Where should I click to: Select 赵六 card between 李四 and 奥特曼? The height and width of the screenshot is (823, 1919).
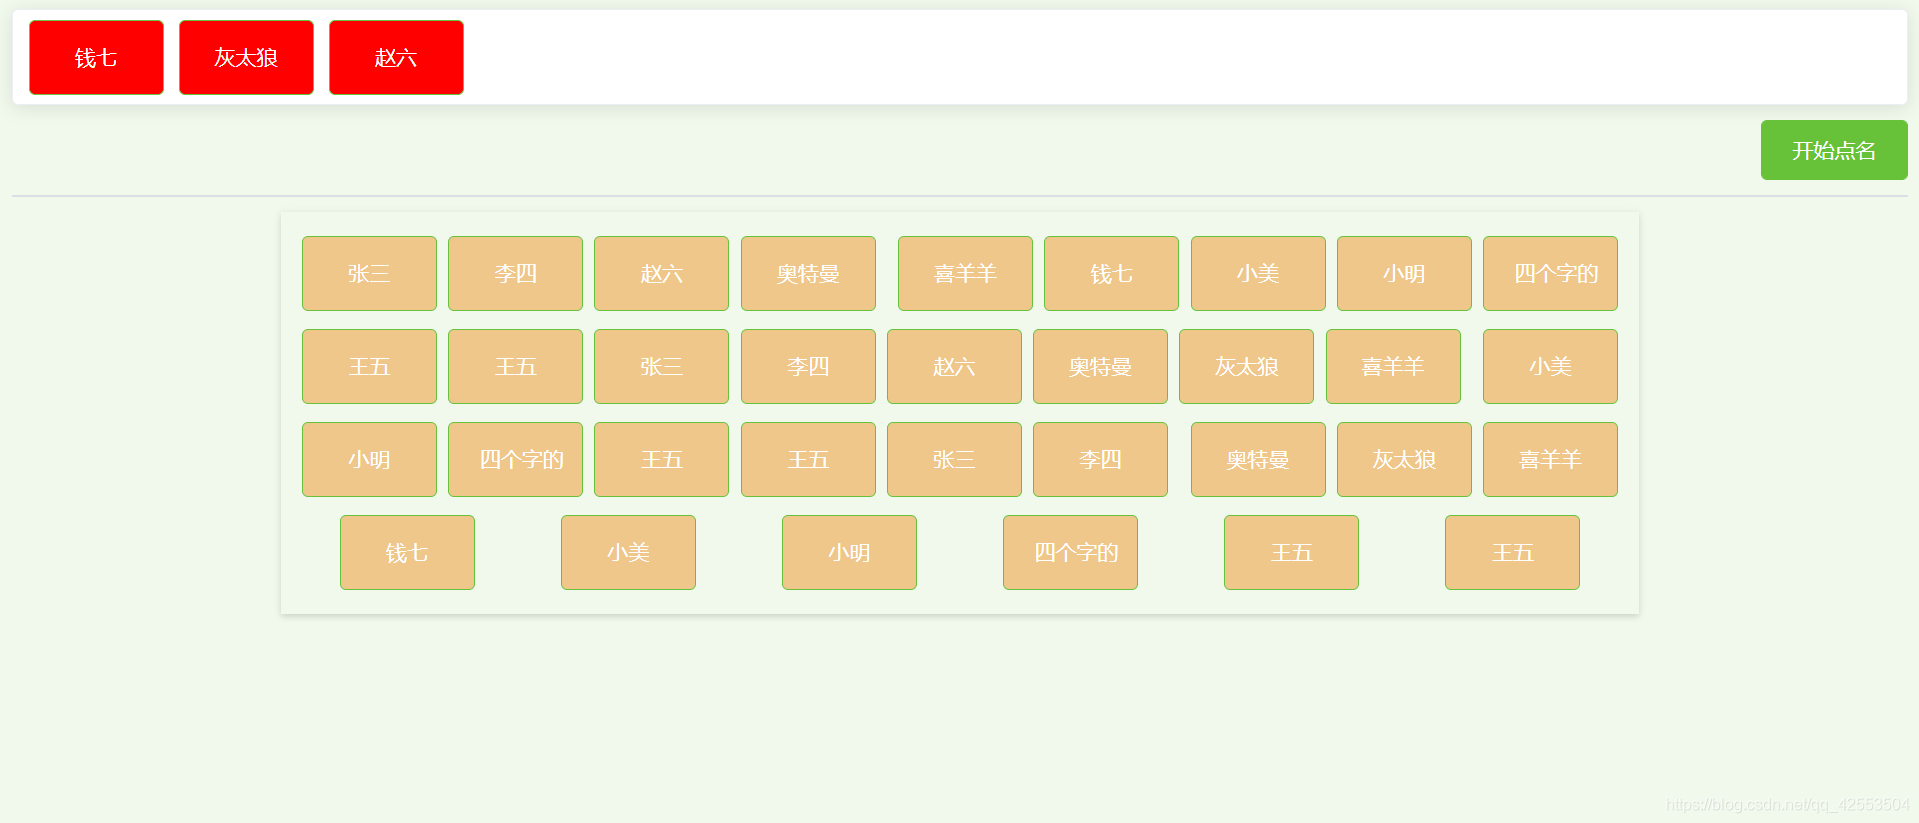[954, 366]
